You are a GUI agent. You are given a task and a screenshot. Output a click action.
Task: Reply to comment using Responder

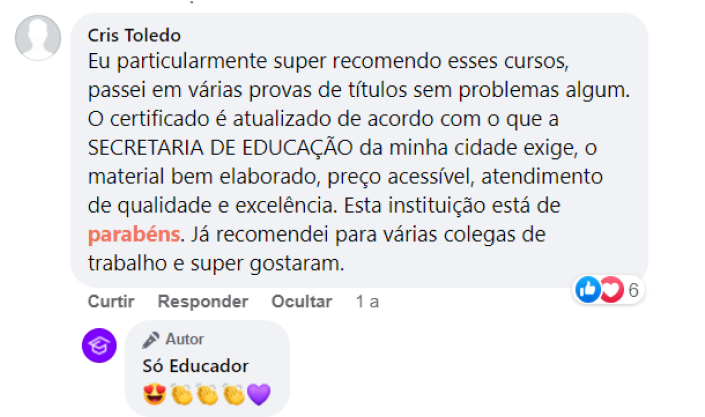click(x=203, y=301)
